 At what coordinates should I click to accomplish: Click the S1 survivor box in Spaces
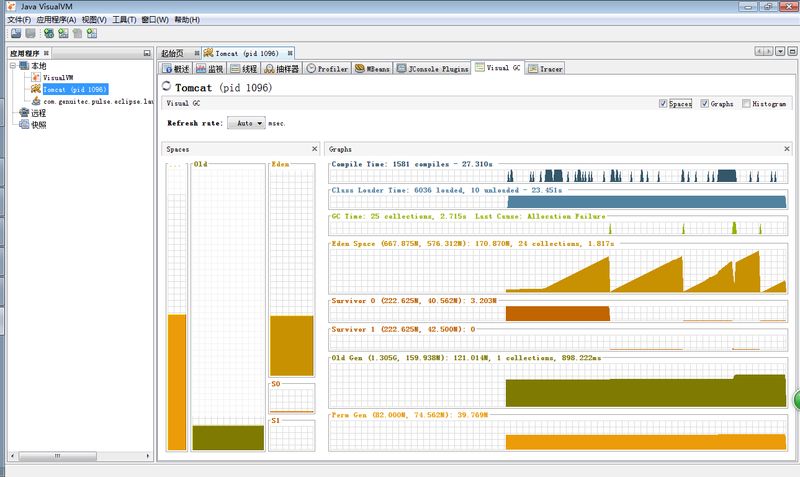click(292, 437)
